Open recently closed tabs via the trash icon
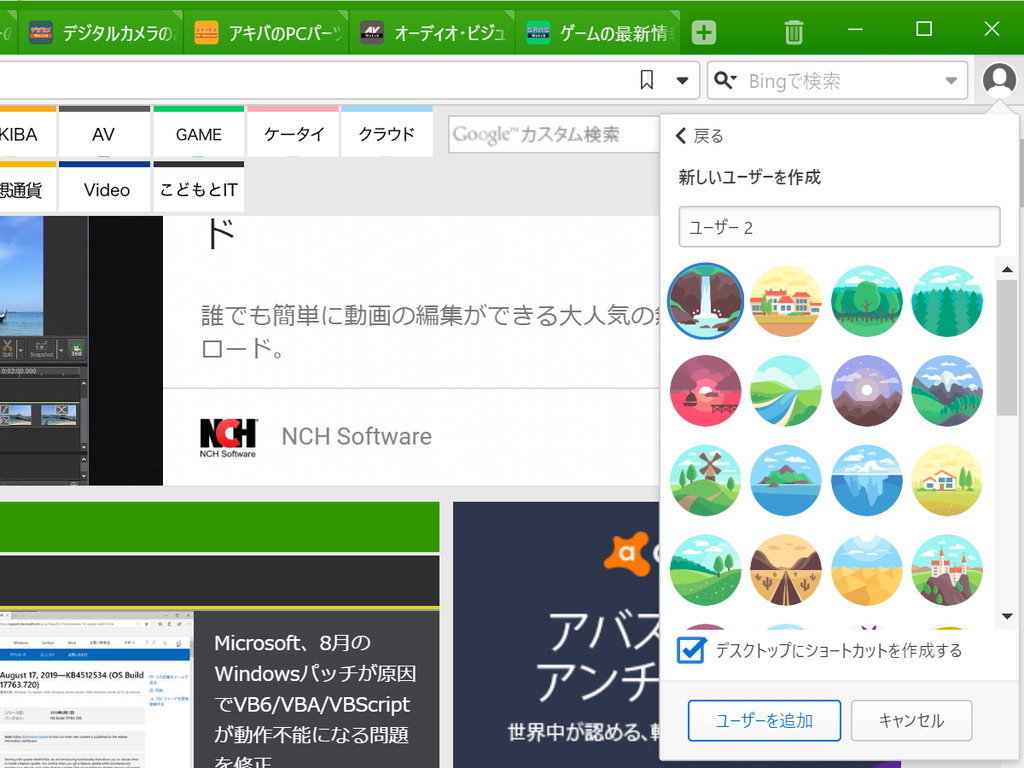Viewport: 1024px width, 768px height. 793,31
